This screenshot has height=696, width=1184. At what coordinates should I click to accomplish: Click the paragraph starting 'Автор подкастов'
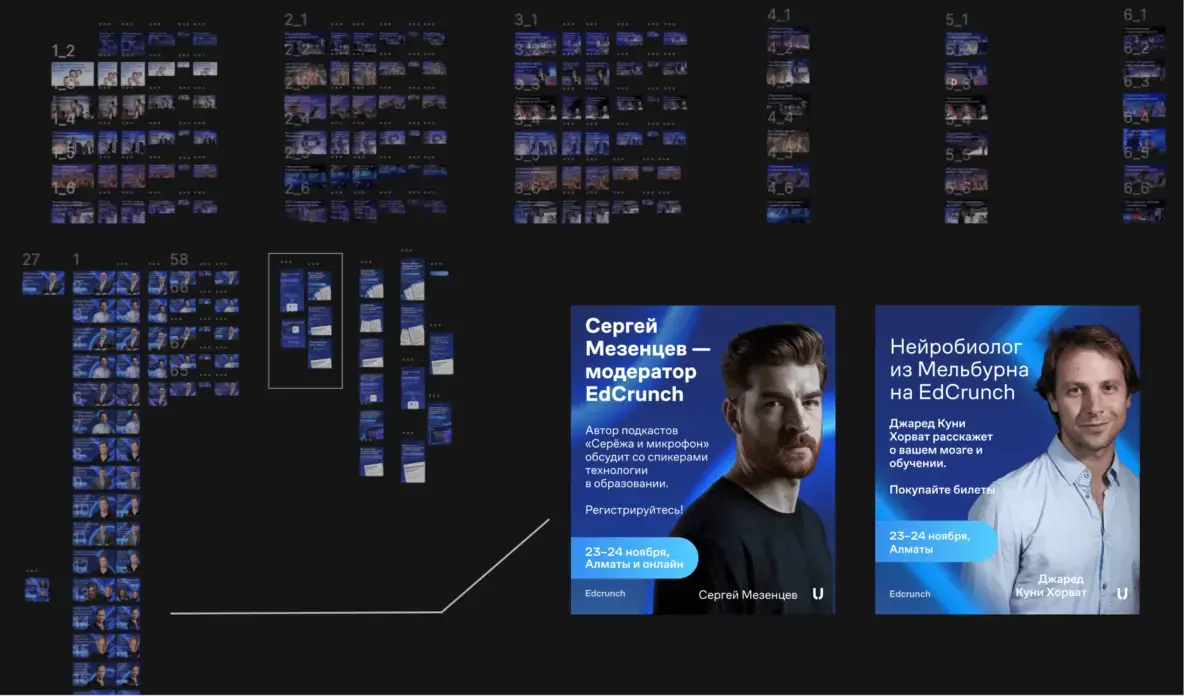point(646,457)
